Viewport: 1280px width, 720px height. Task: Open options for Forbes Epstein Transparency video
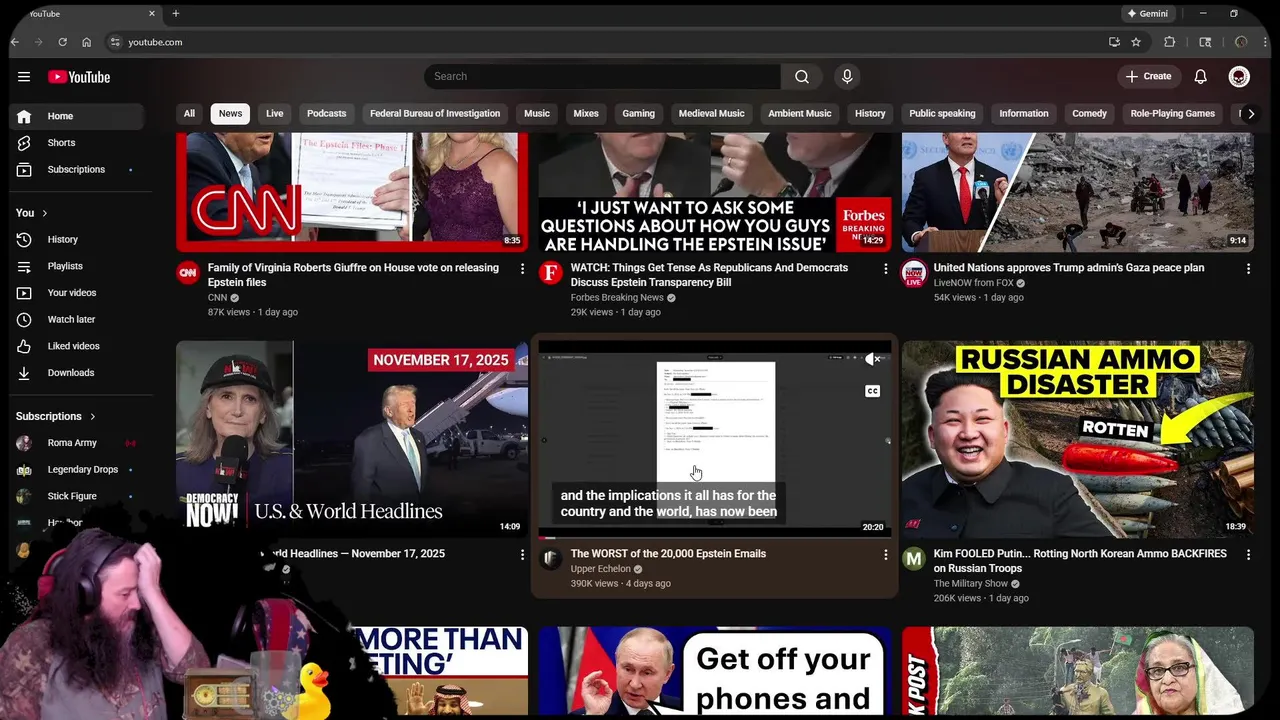[885, 269]
